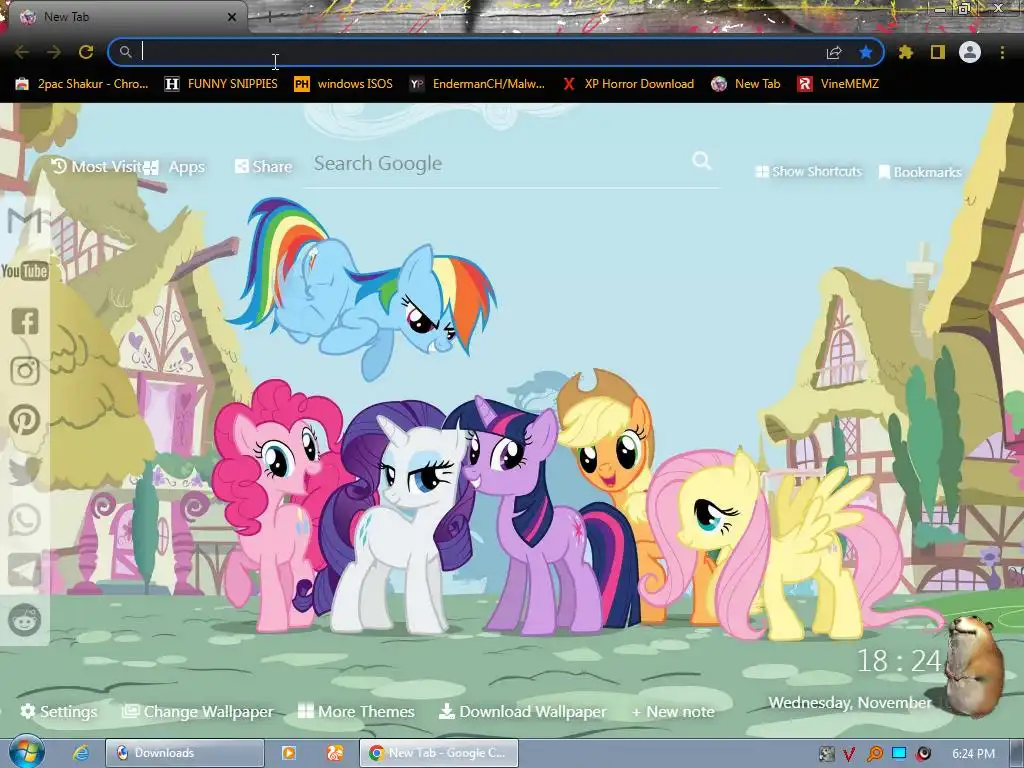Click the magnifier icon in Search Google box
This screenshot has width=1024, height=768.
click(x=702, y=161)
